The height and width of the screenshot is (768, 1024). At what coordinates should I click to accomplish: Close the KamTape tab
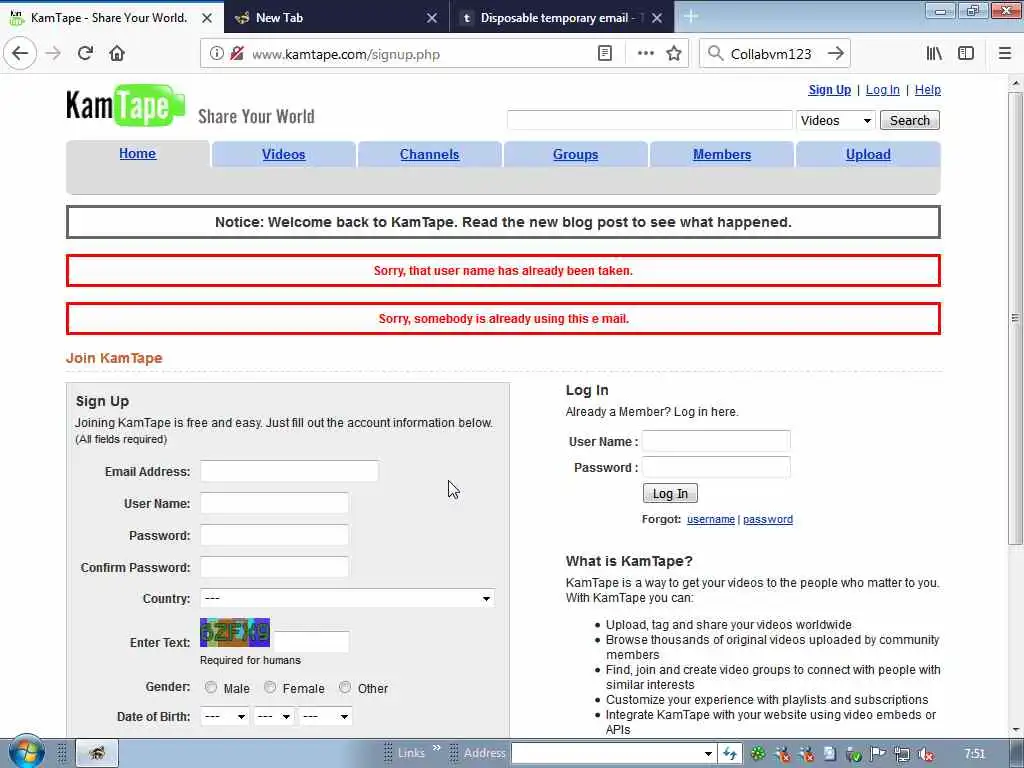coord(207,18)
